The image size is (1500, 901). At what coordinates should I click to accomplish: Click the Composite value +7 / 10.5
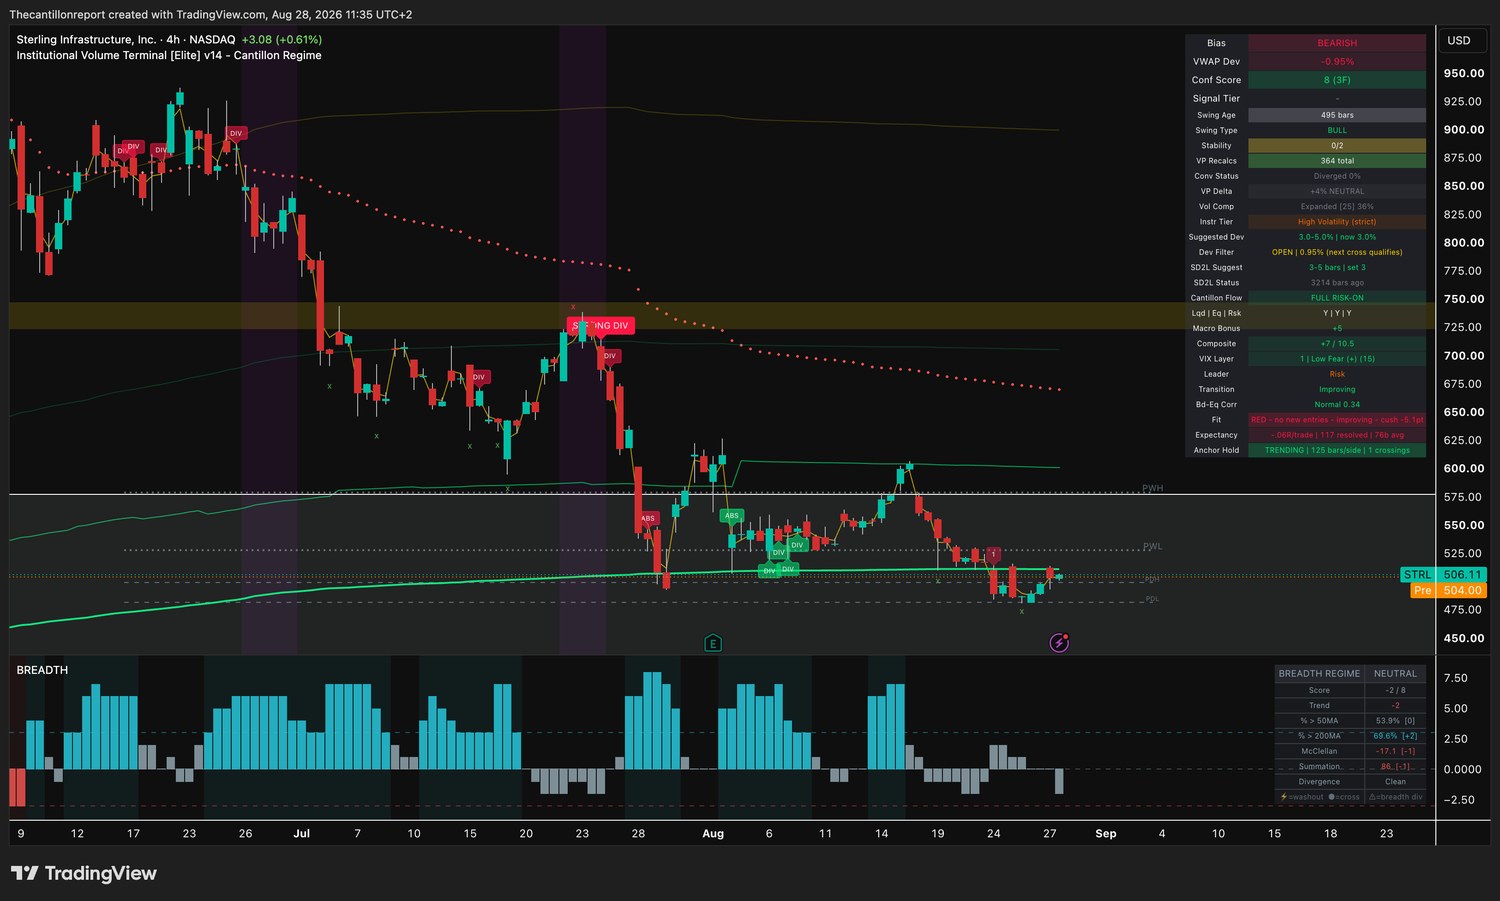coord(1337,344)
